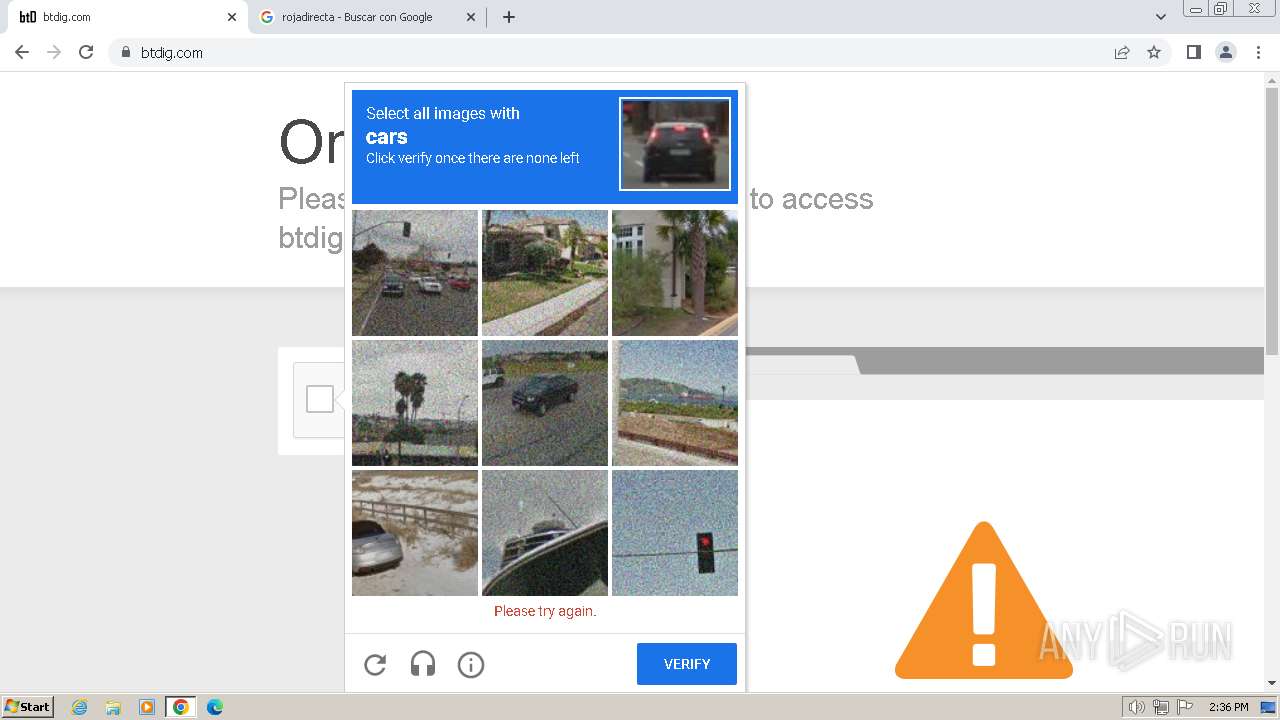Open media player from taskbar
The image size is (1280, 720).
click(147, 707)
